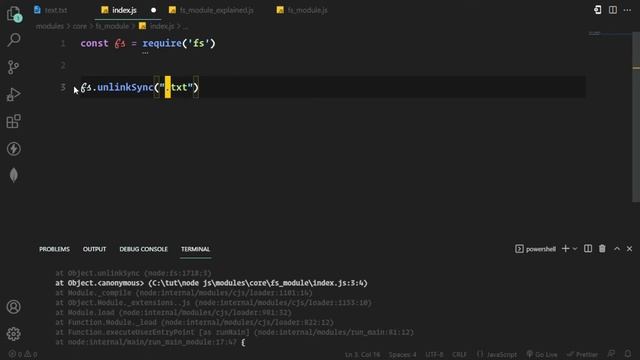Click the feedback icon in status bar
The image size is (640, 360).
click(x=611, y=354)
